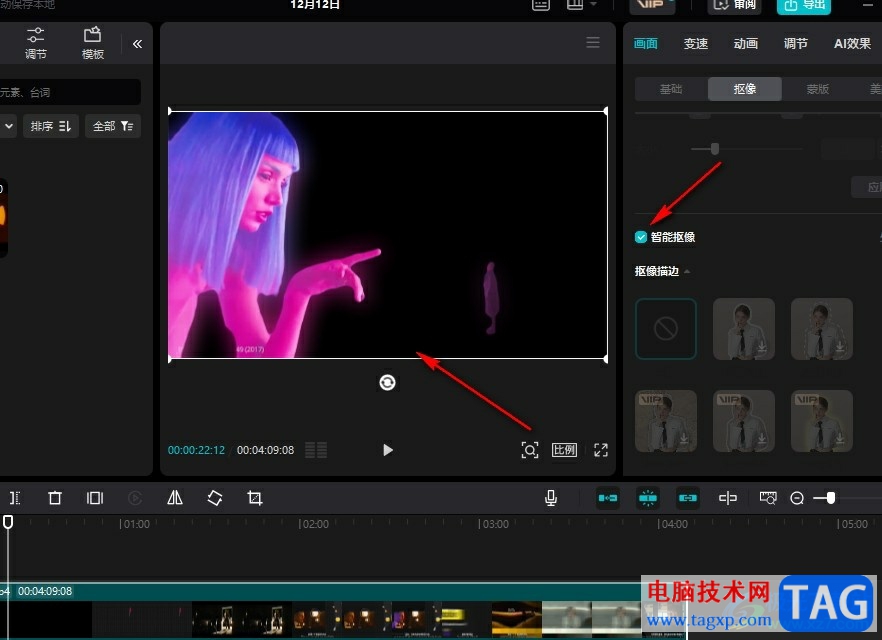Click the current timecode 00:00:22:12
Screen dimensions: 882x640
(196, 450)
